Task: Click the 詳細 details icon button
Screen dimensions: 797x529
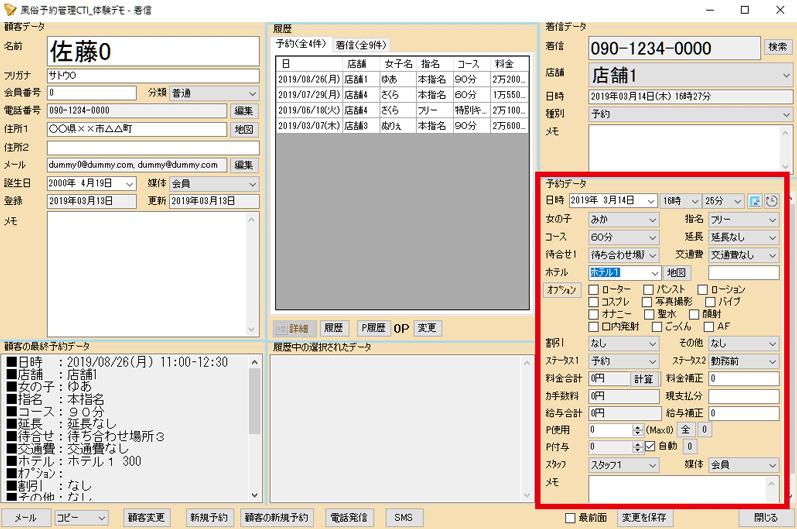Action: (x=293, y=328)
